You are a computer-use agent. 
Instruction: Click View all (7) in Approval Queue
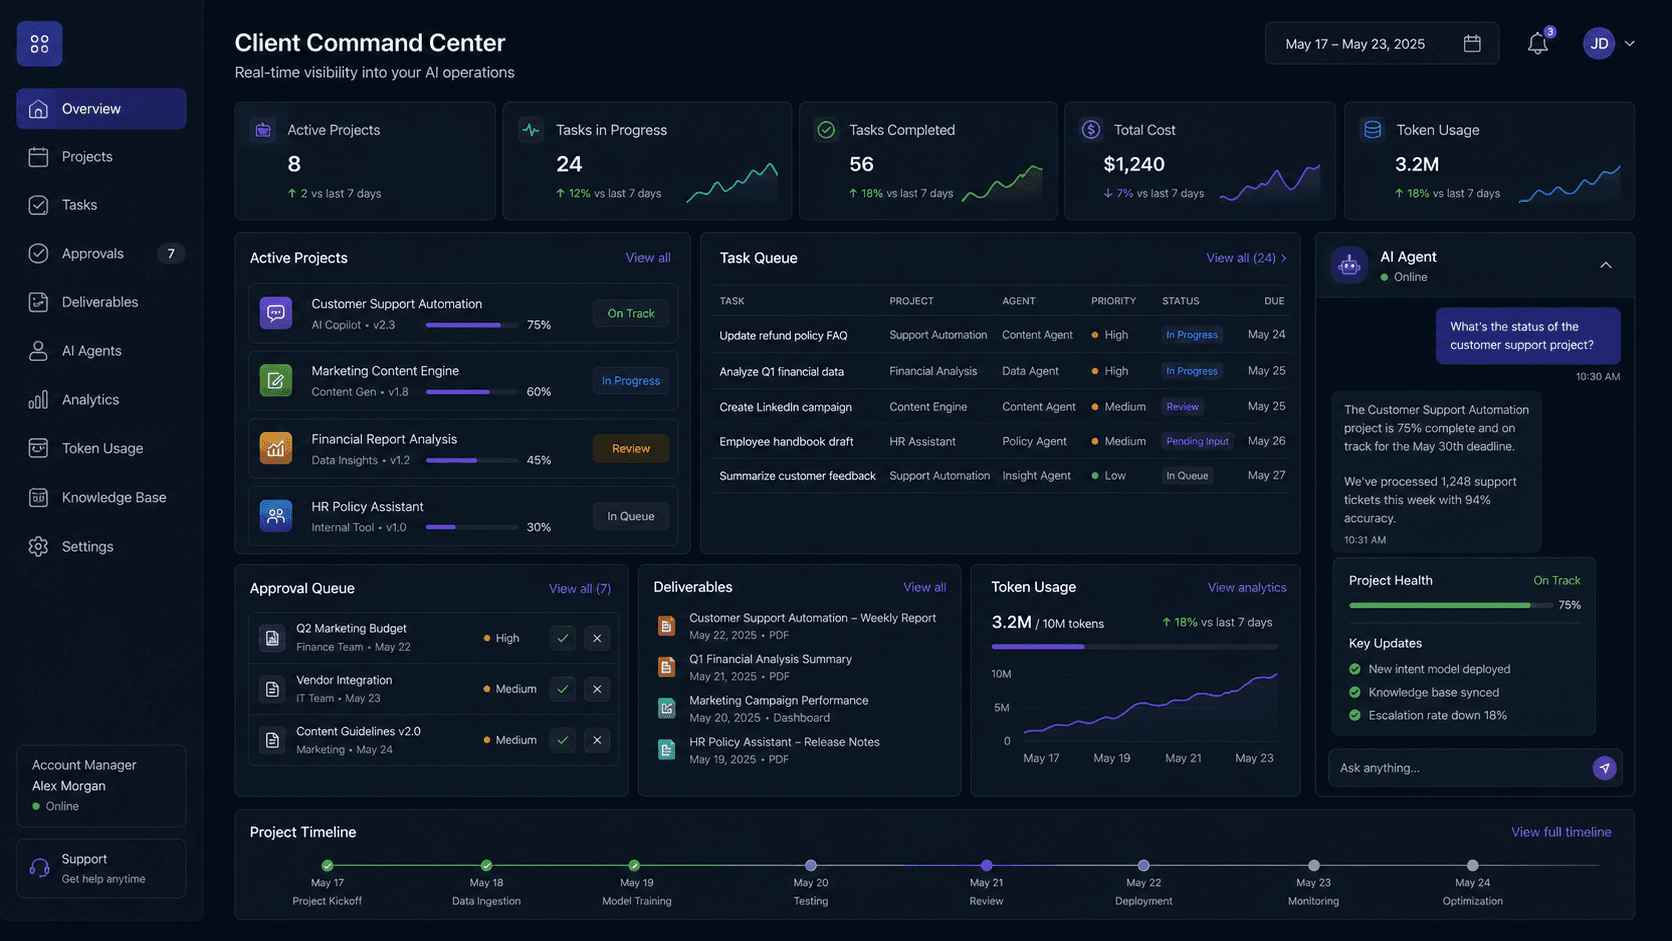coord(580,589)
